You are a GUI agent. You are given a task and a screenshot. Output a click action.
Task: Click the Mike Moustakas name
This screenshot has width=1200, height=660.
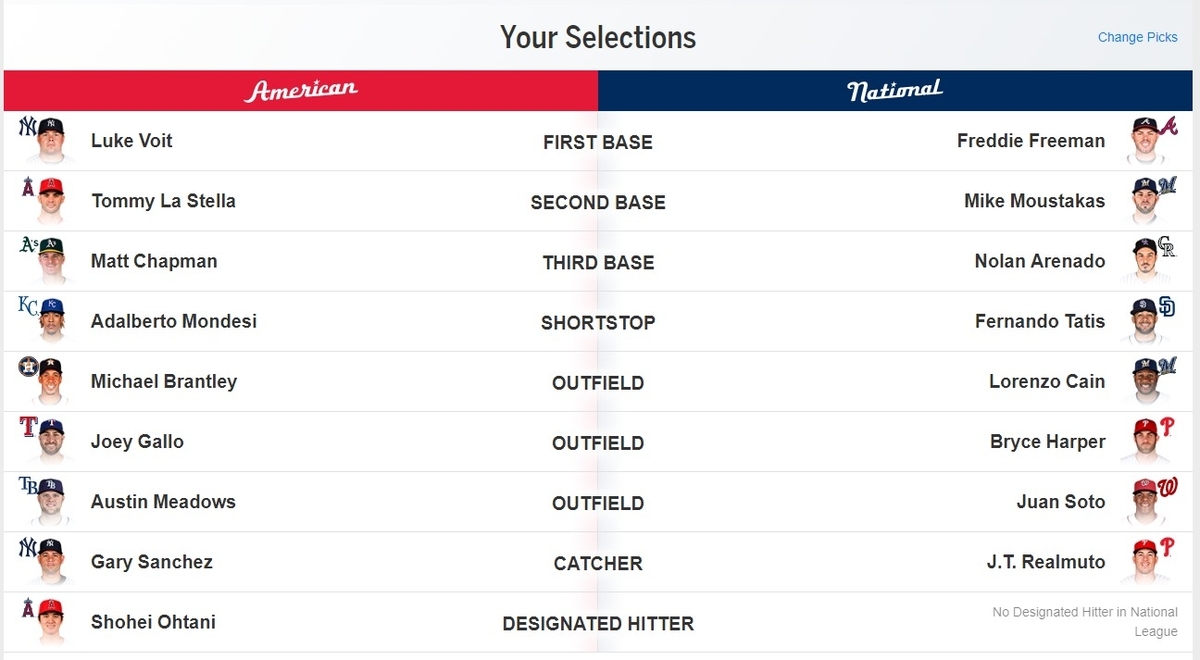[x=1035, y=201]
